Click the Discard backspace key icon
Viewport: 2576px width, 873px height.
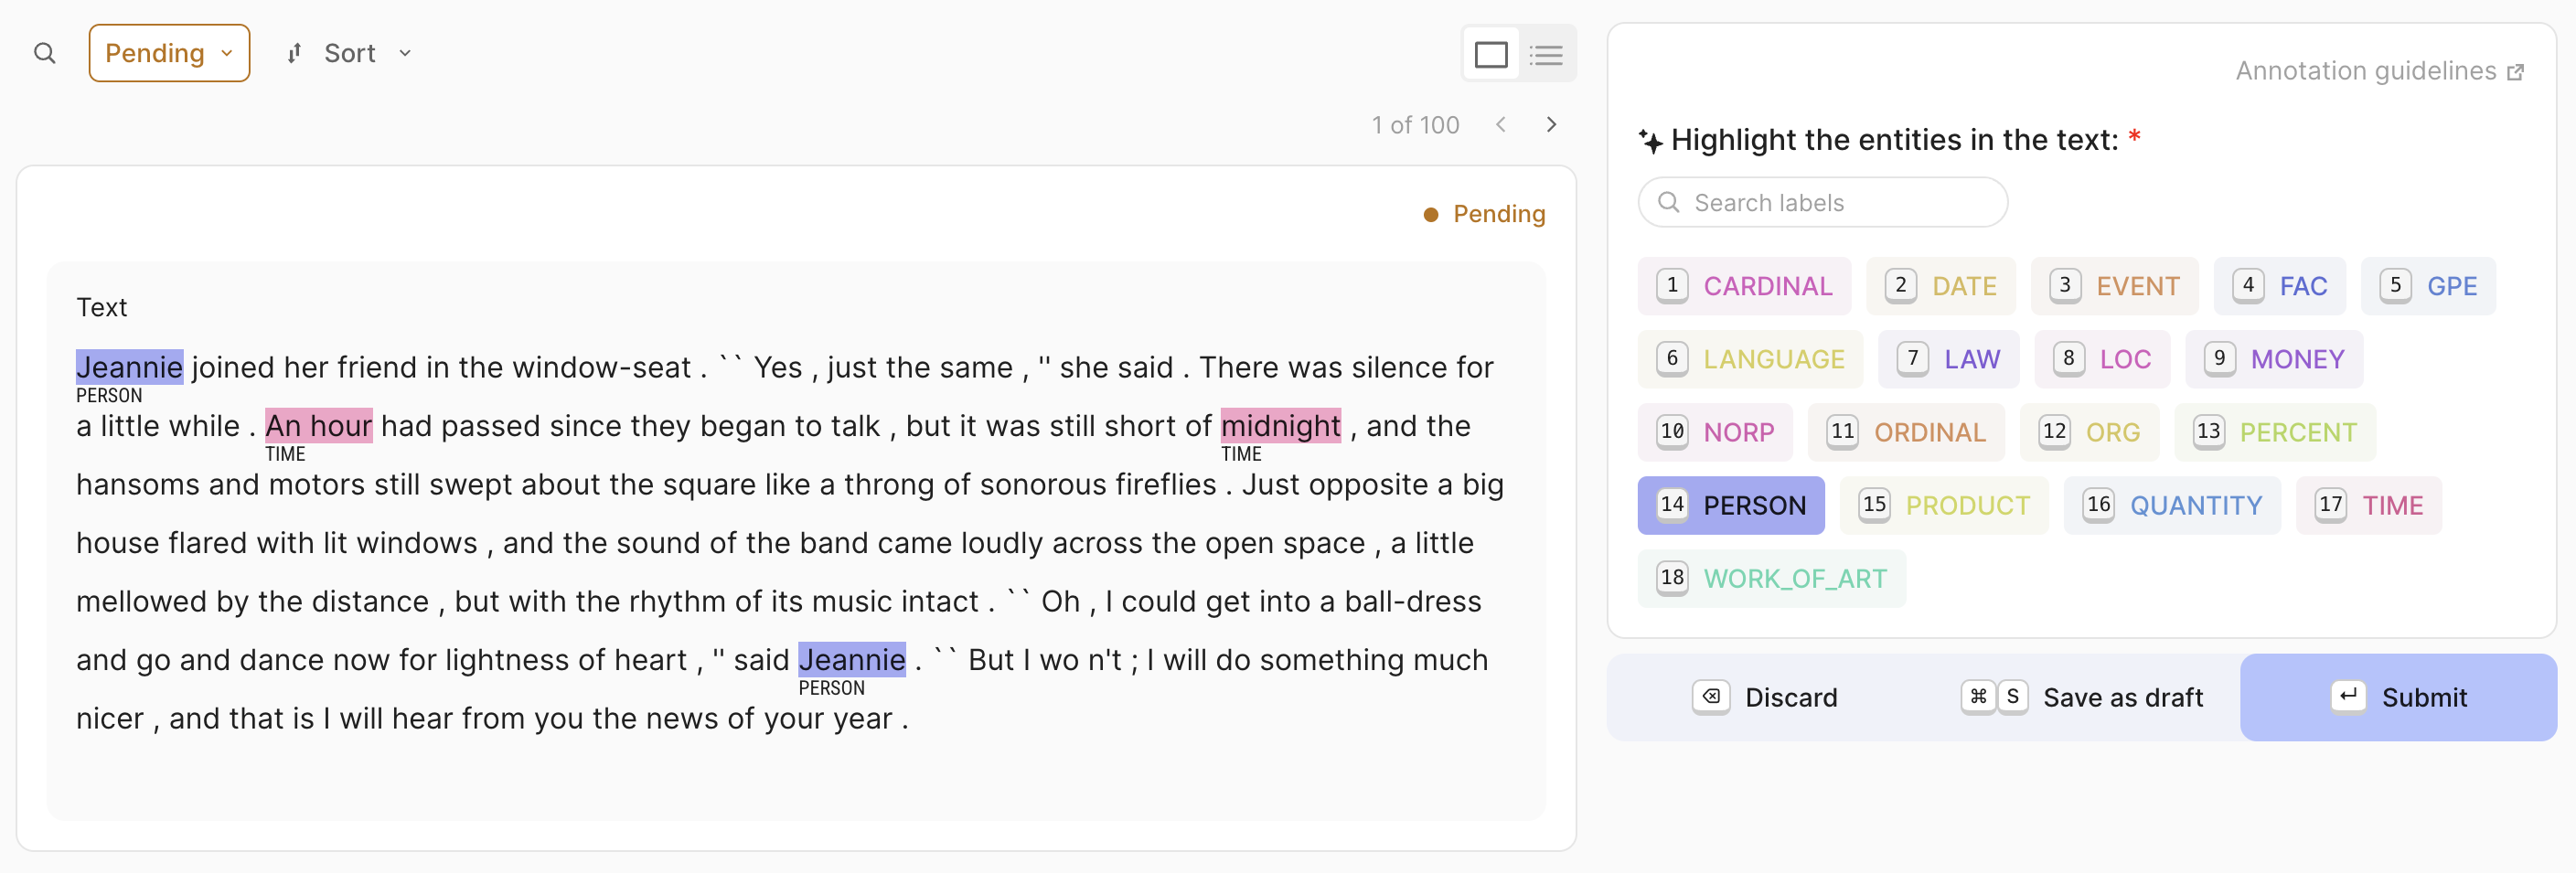[1711, 697]
